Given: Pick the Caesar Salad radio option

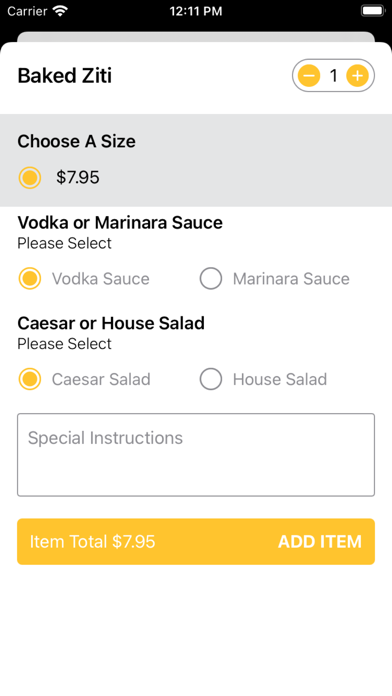Looking at the screenshot, I should (30, 379).
